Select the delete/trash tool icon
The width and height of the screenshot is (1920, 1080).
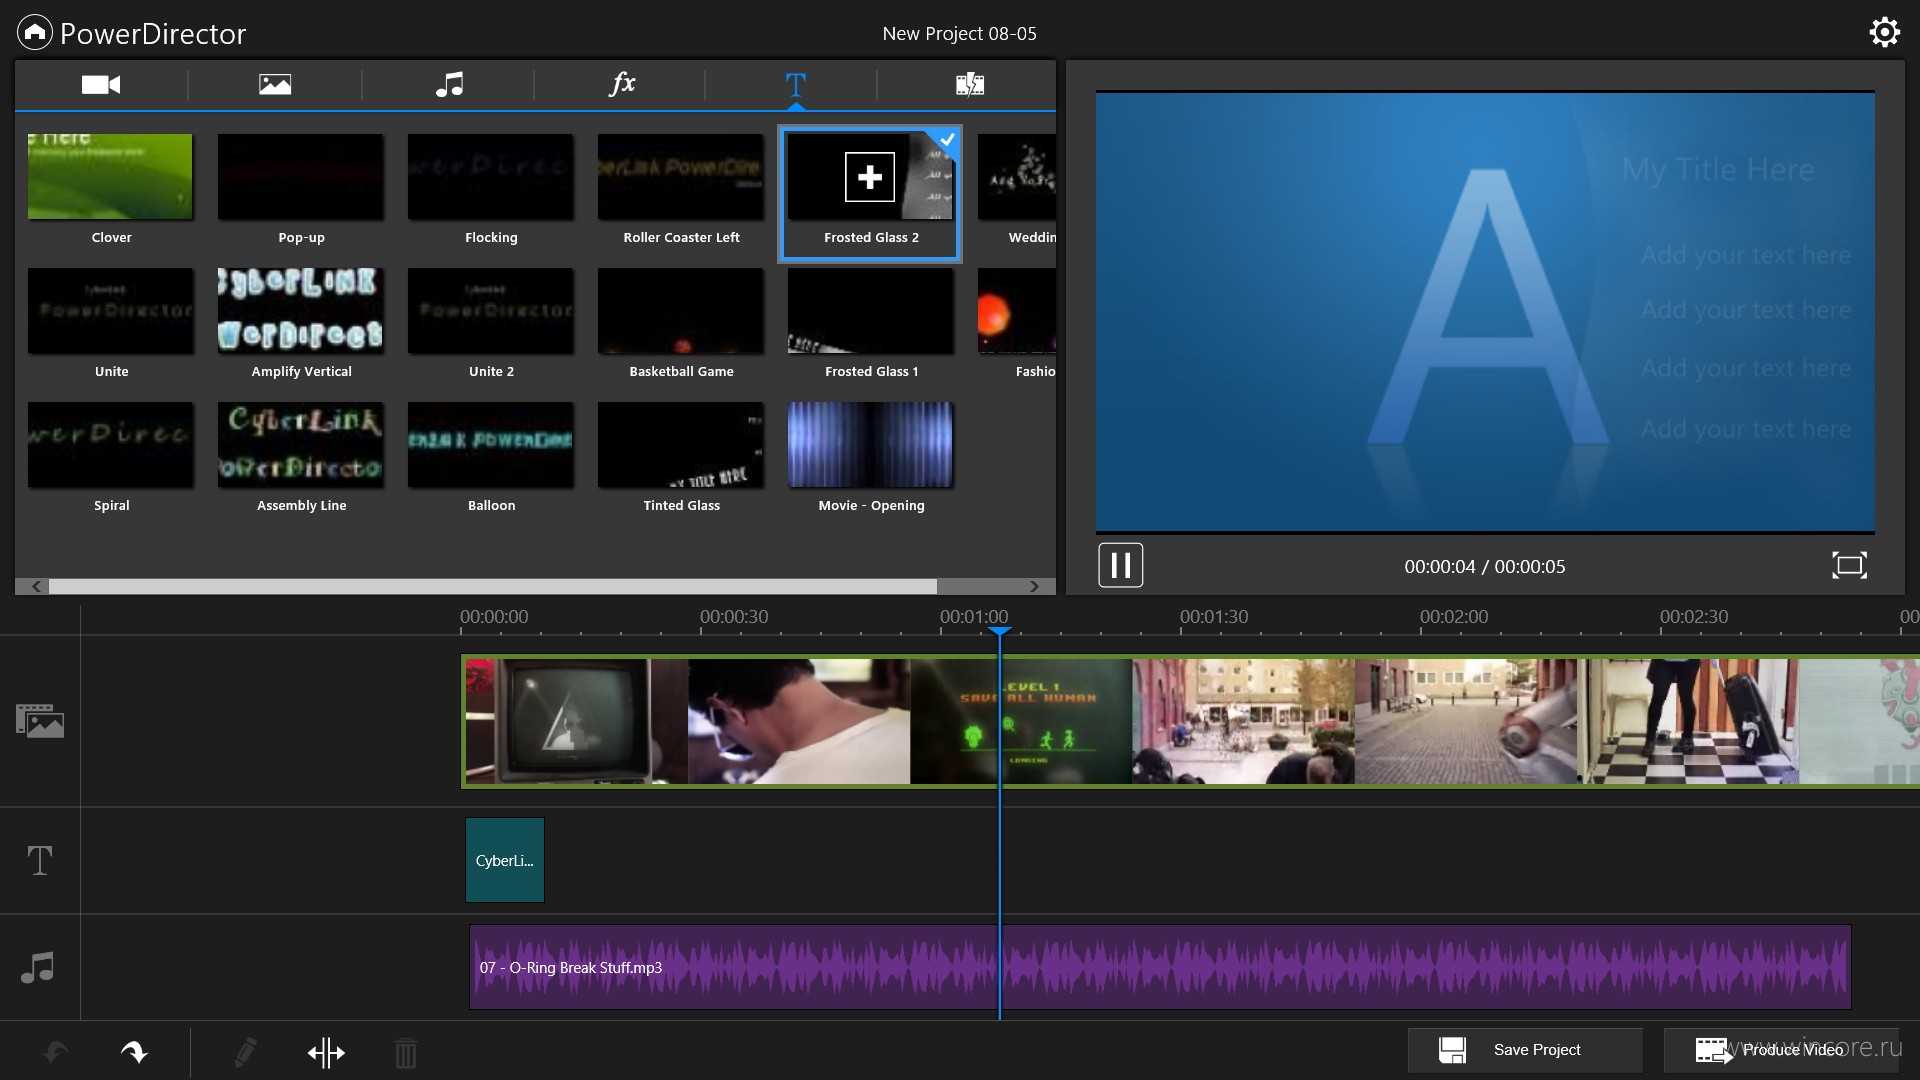[x=406, y=1048]
